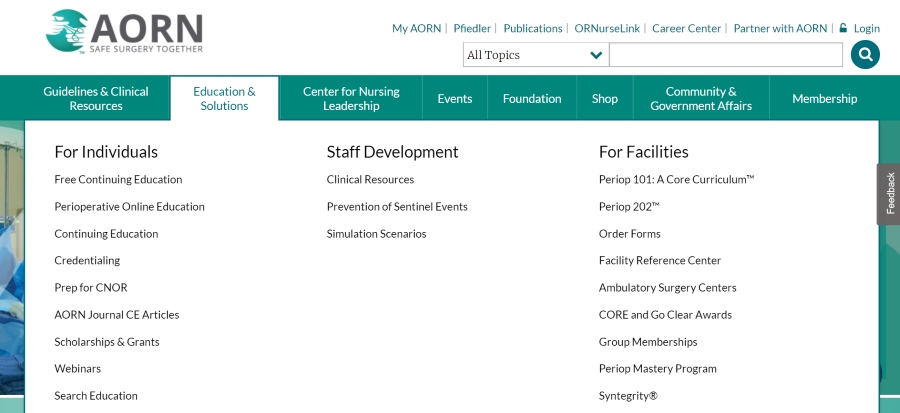900x413 pixels.
Task: Select the Center for Nursing Leadership menu
Action: coord(351,98)
